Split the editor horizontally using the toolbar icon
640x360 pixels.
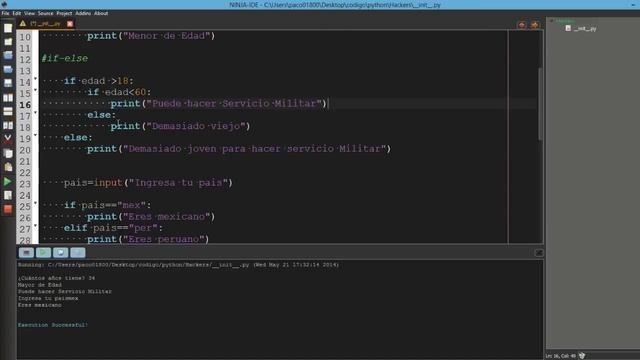pos(8,111)
